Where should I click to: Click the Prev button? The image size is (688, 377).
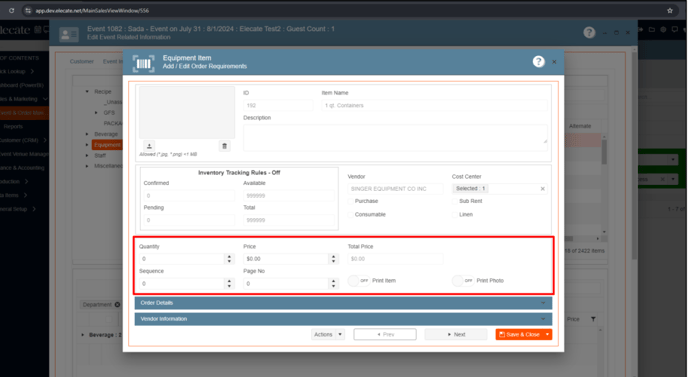pos(385,334)
